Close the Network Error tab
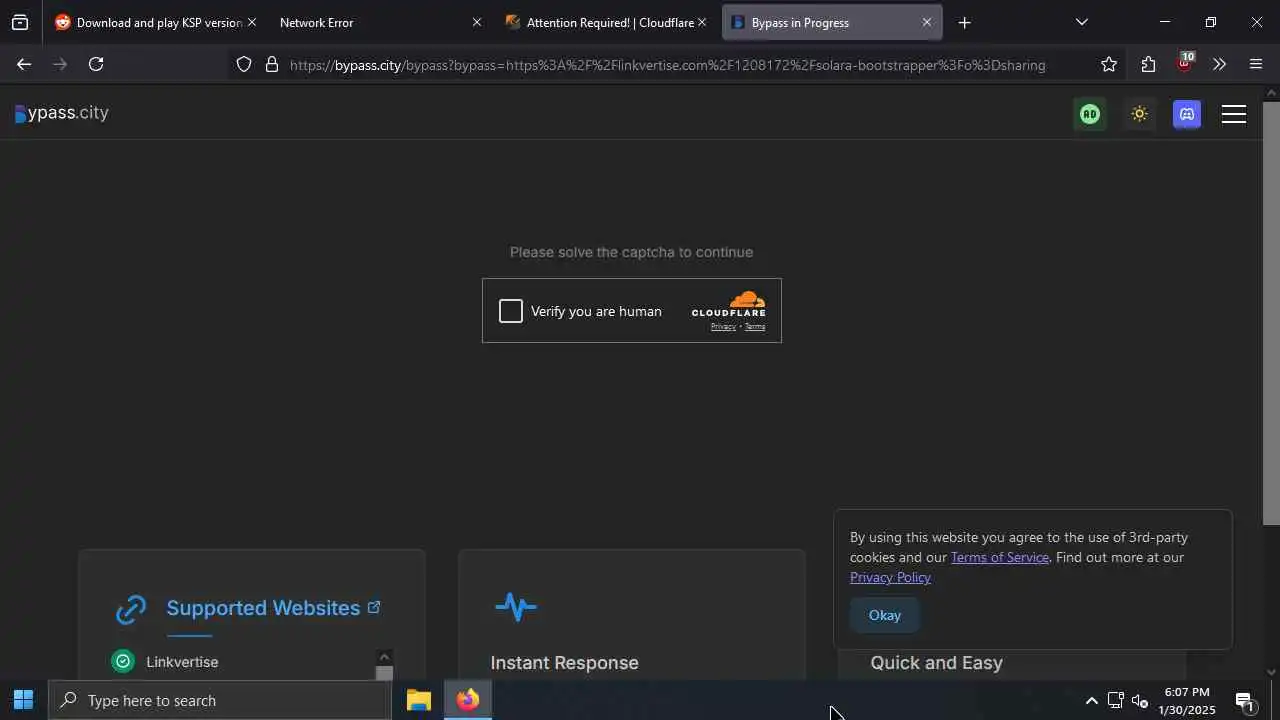 click(477, 22)
